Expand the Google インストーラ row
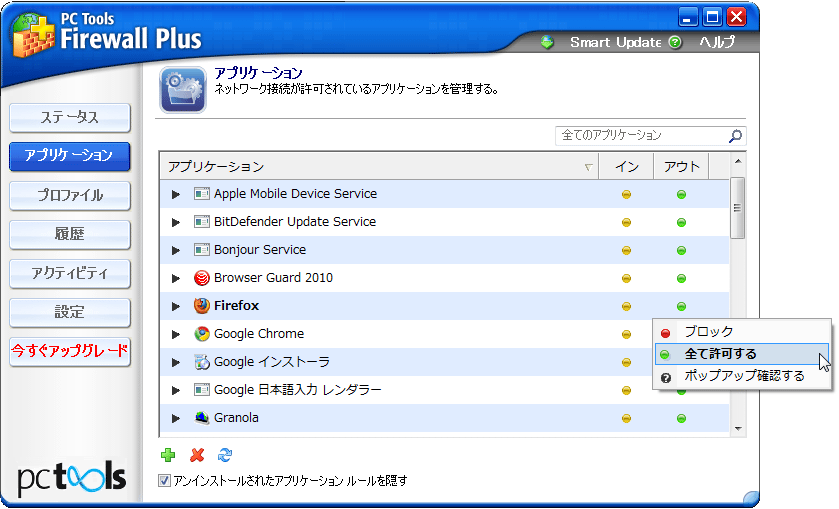The image size is (839, 509). 176,362
